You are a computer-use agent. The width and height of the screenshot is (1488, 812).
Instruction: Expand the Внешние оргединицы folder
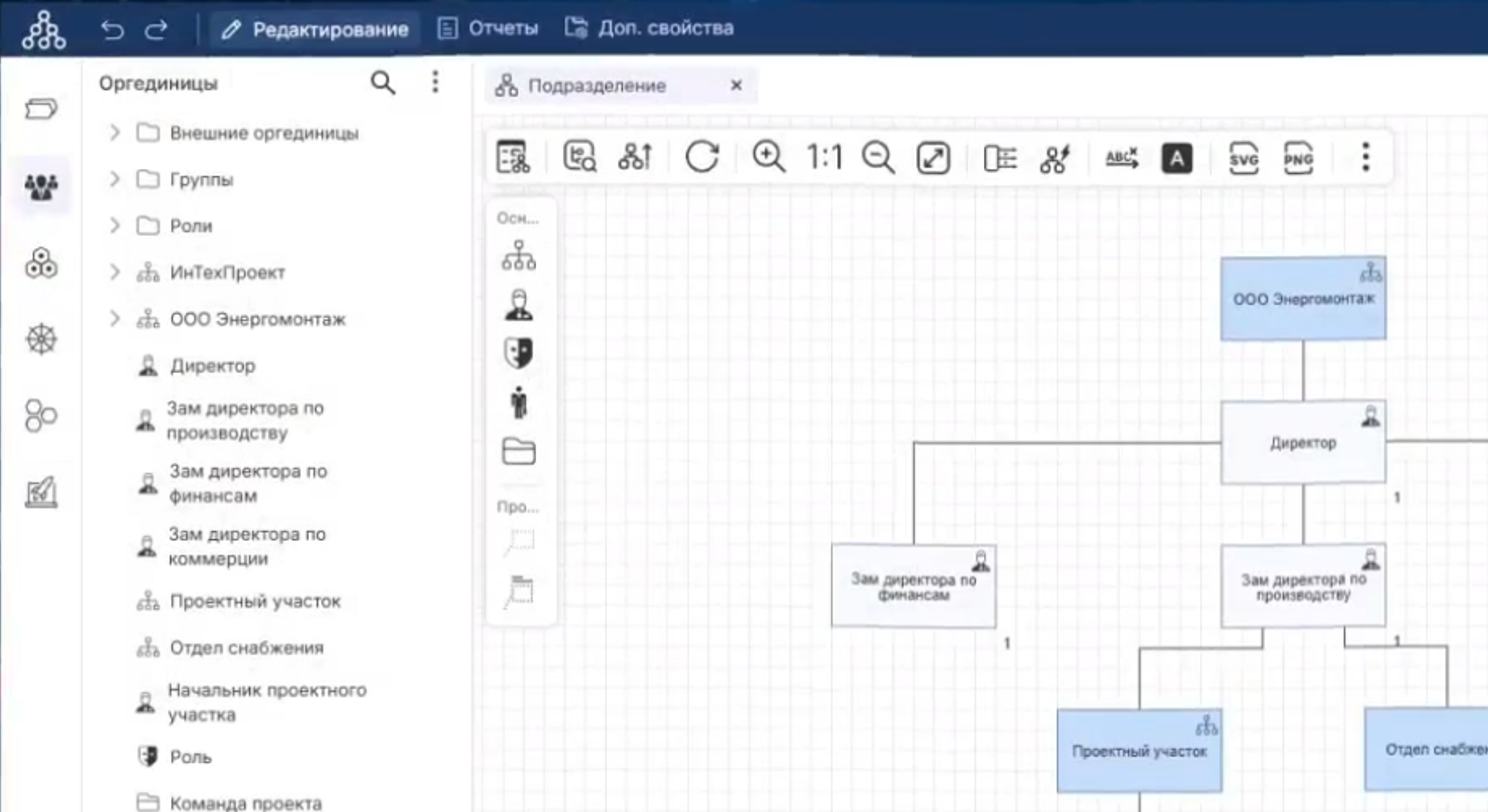pyautogui.click(x=114, y=133)
